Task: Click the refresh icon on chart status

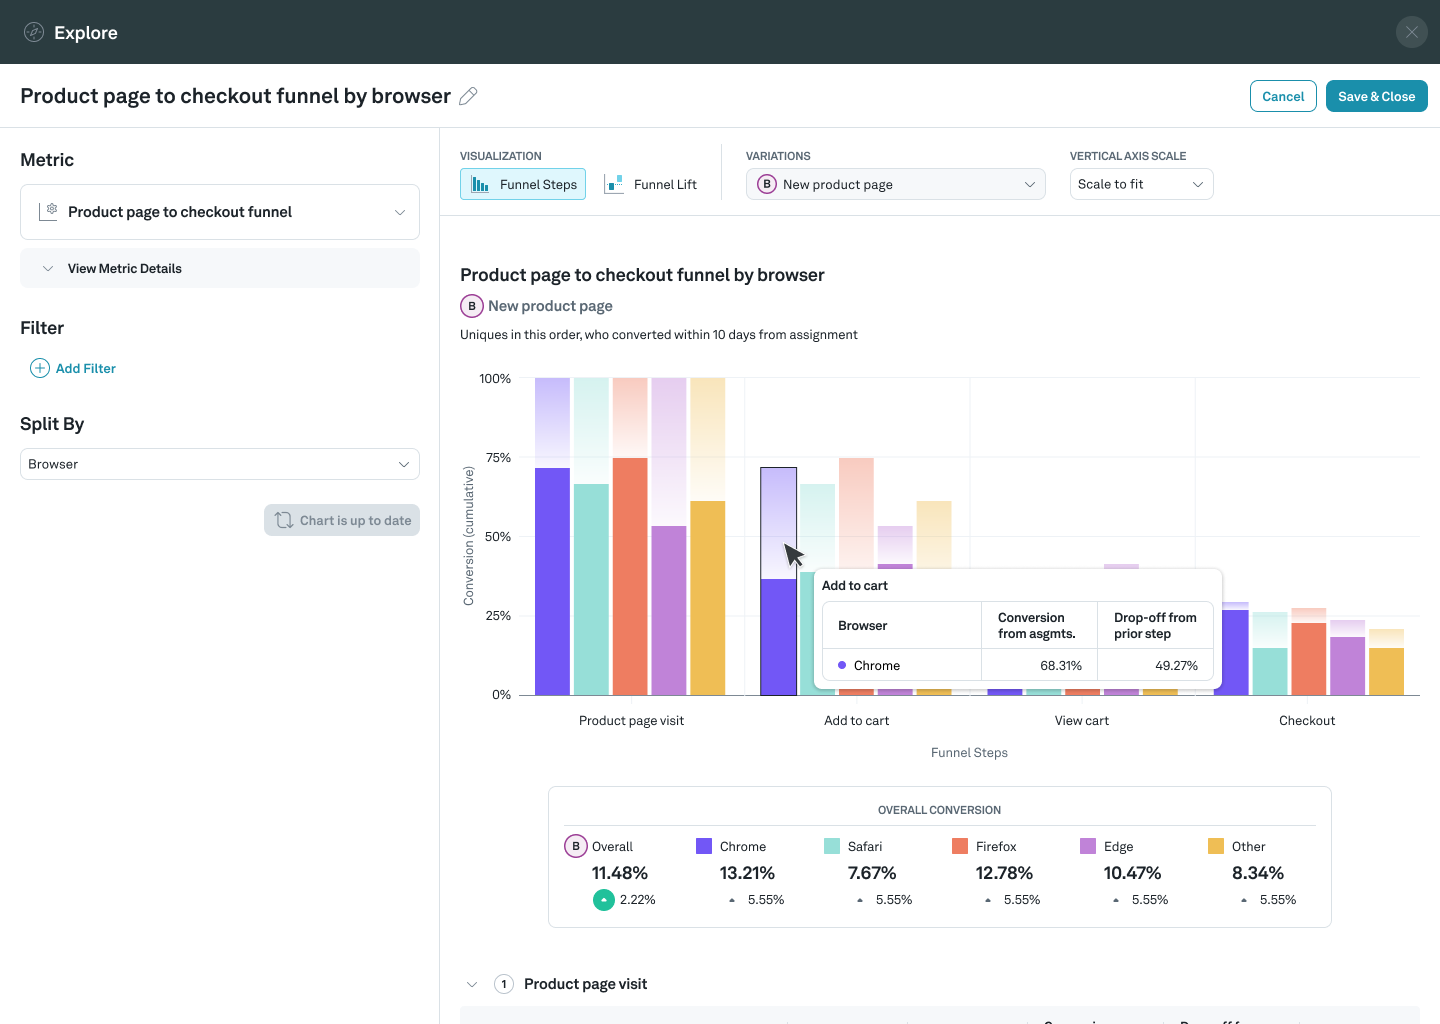Action: tap(284, 520)
